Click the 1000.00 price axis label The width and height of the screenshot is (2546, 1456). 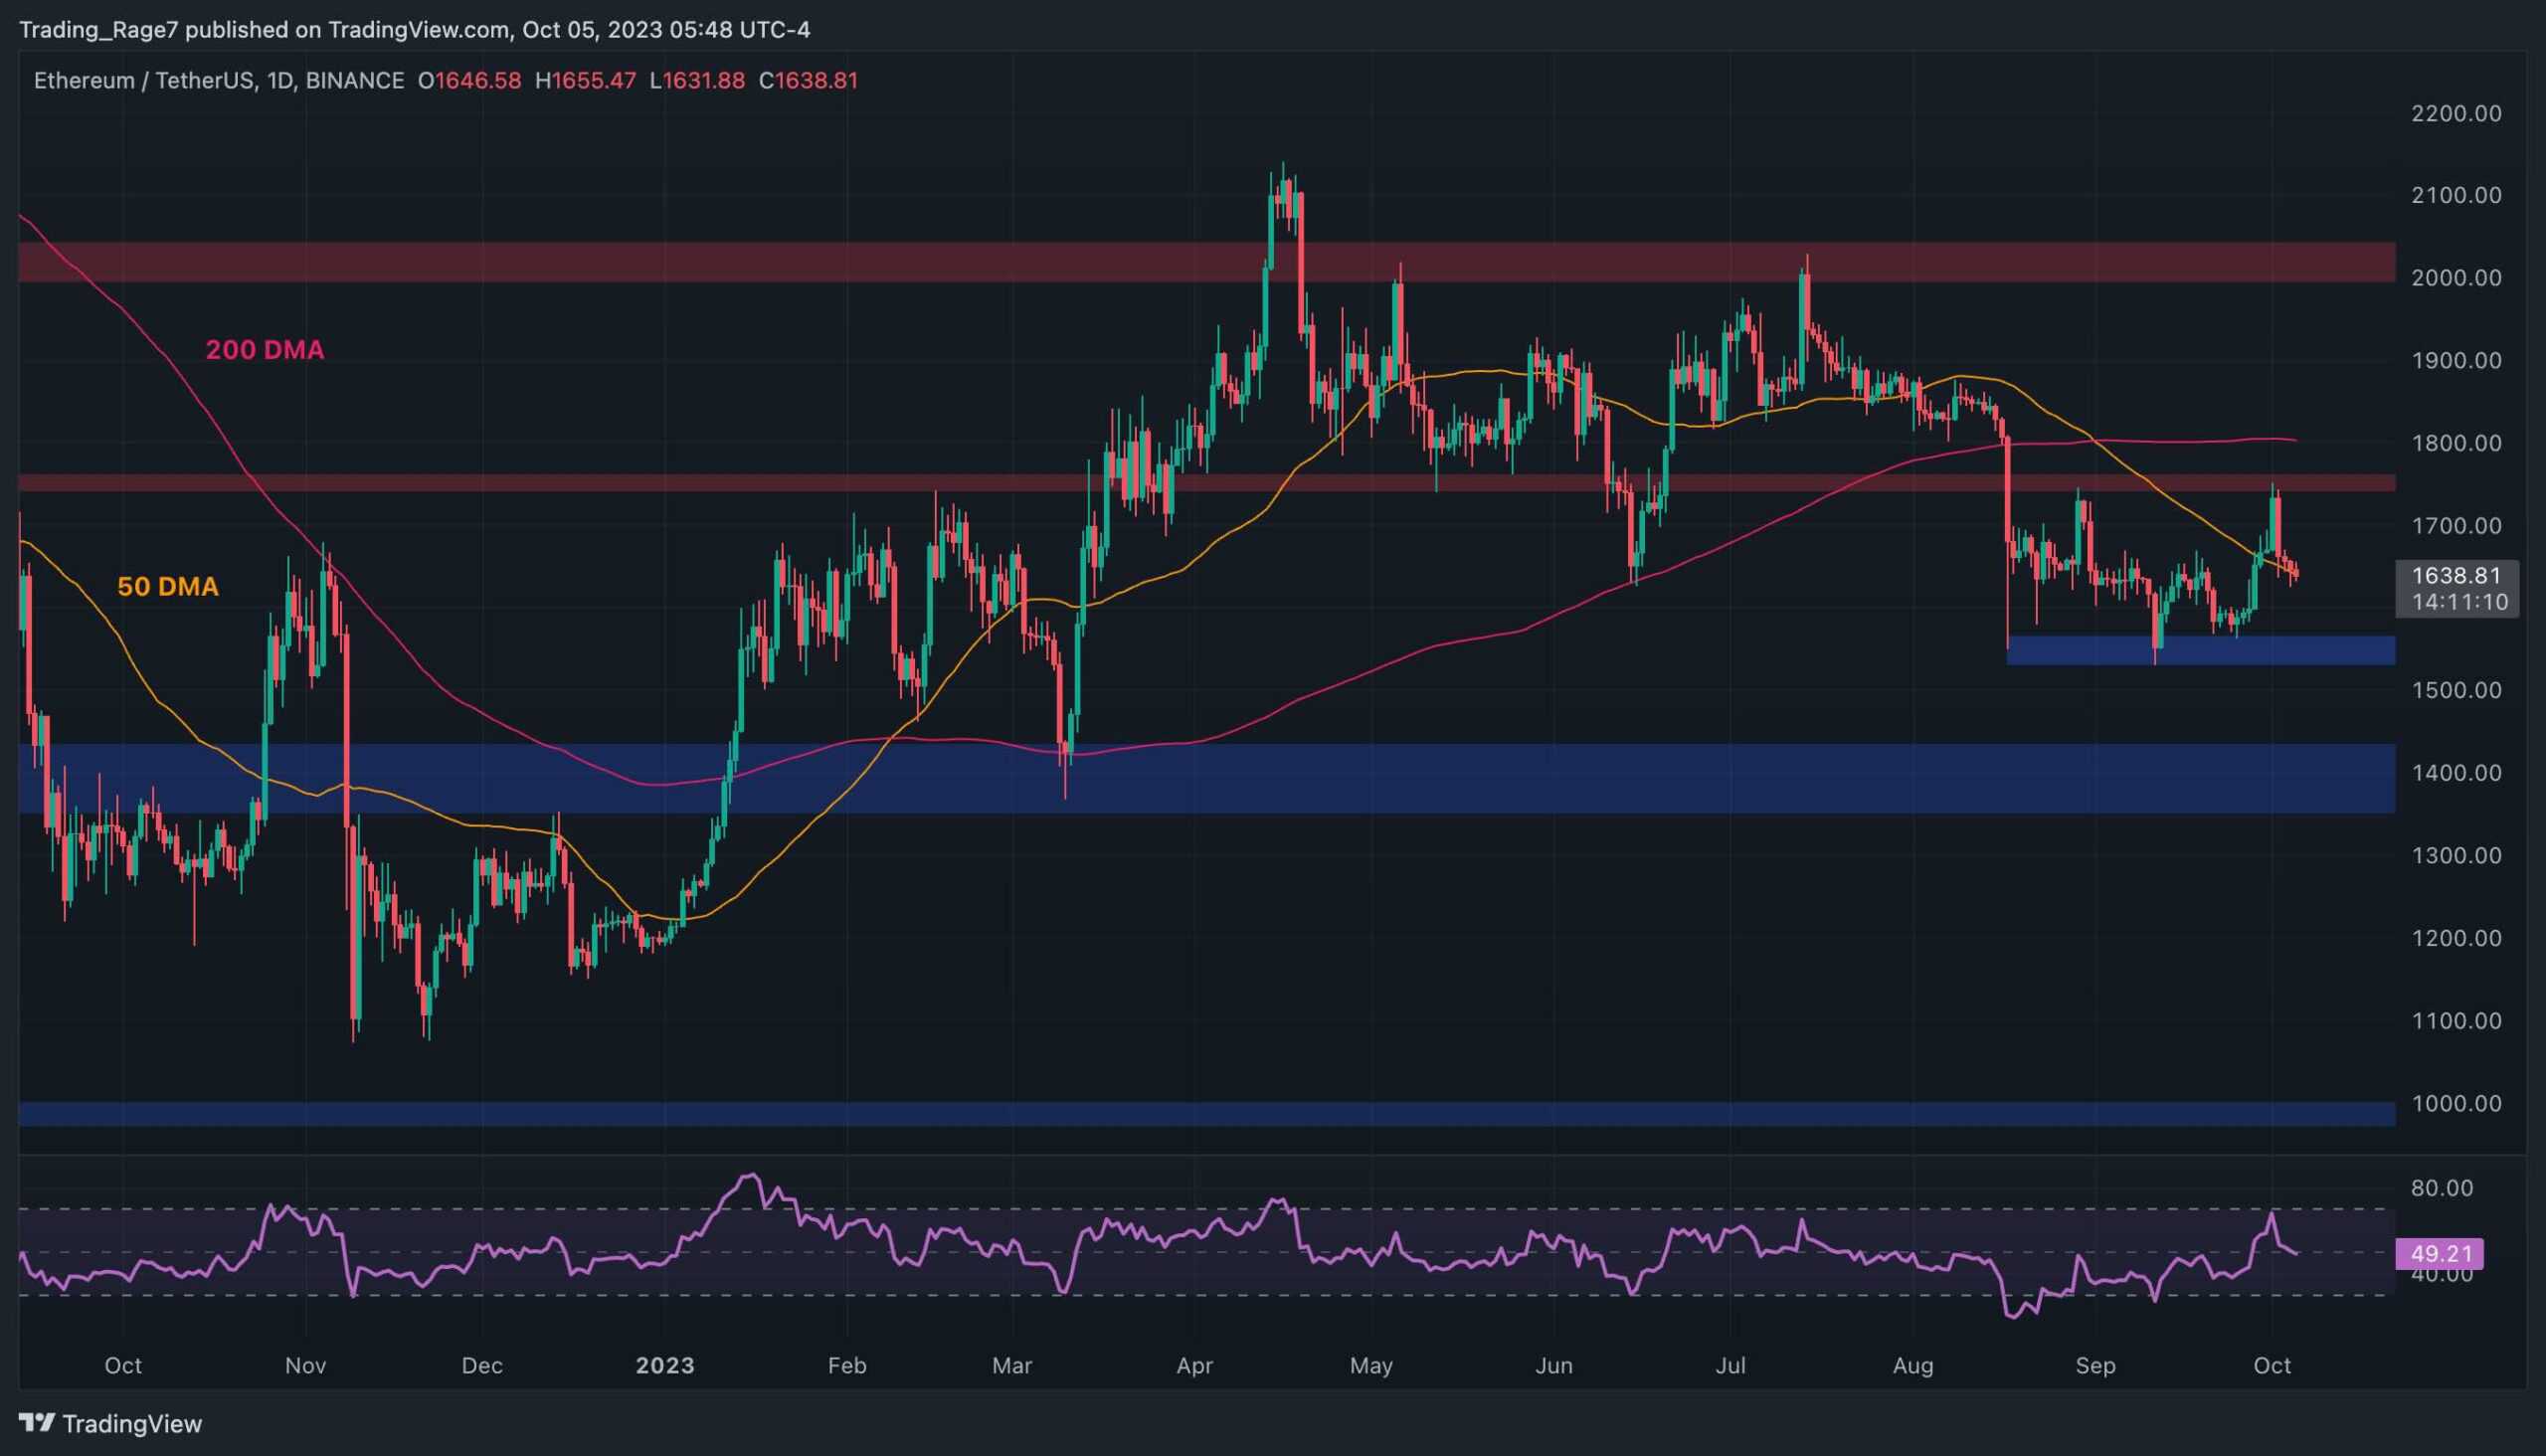(x=2456, y=1104)
